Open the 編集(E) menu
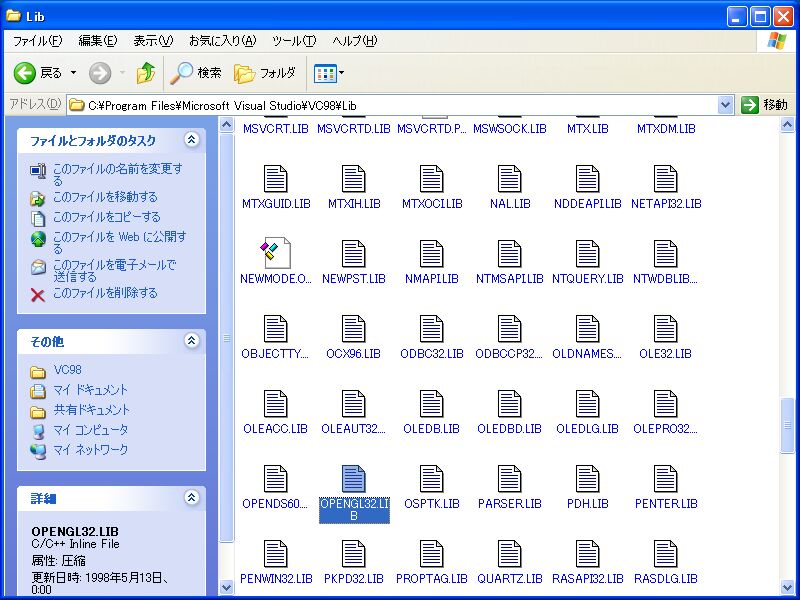800x600 pixels. click(x=97, y=41)
